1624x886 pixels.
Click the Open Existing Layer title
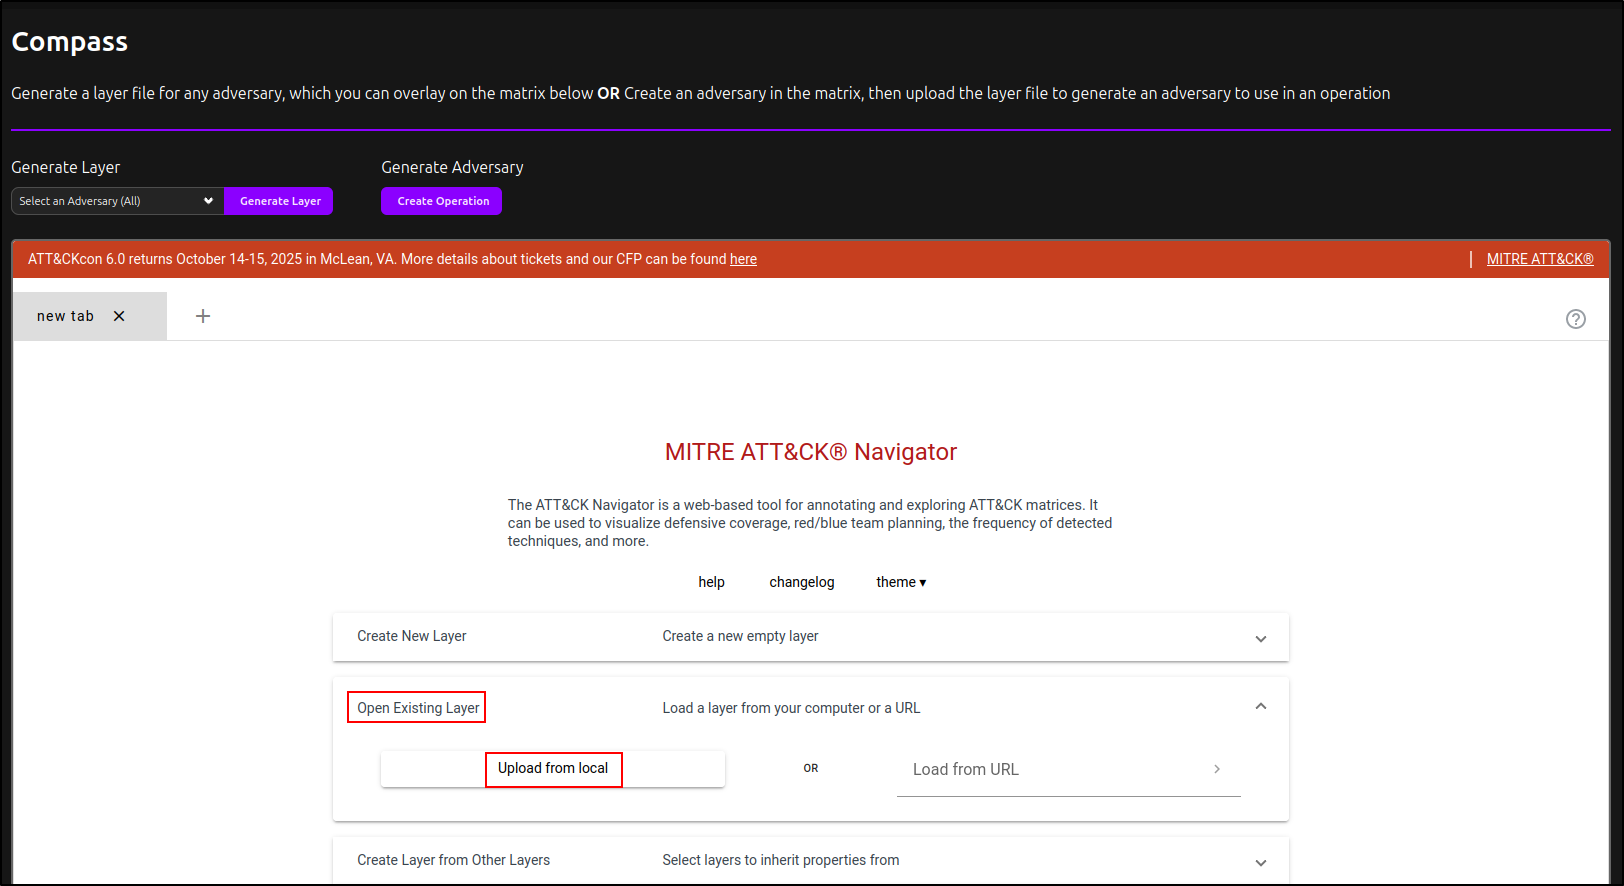[x=418, y=708]
